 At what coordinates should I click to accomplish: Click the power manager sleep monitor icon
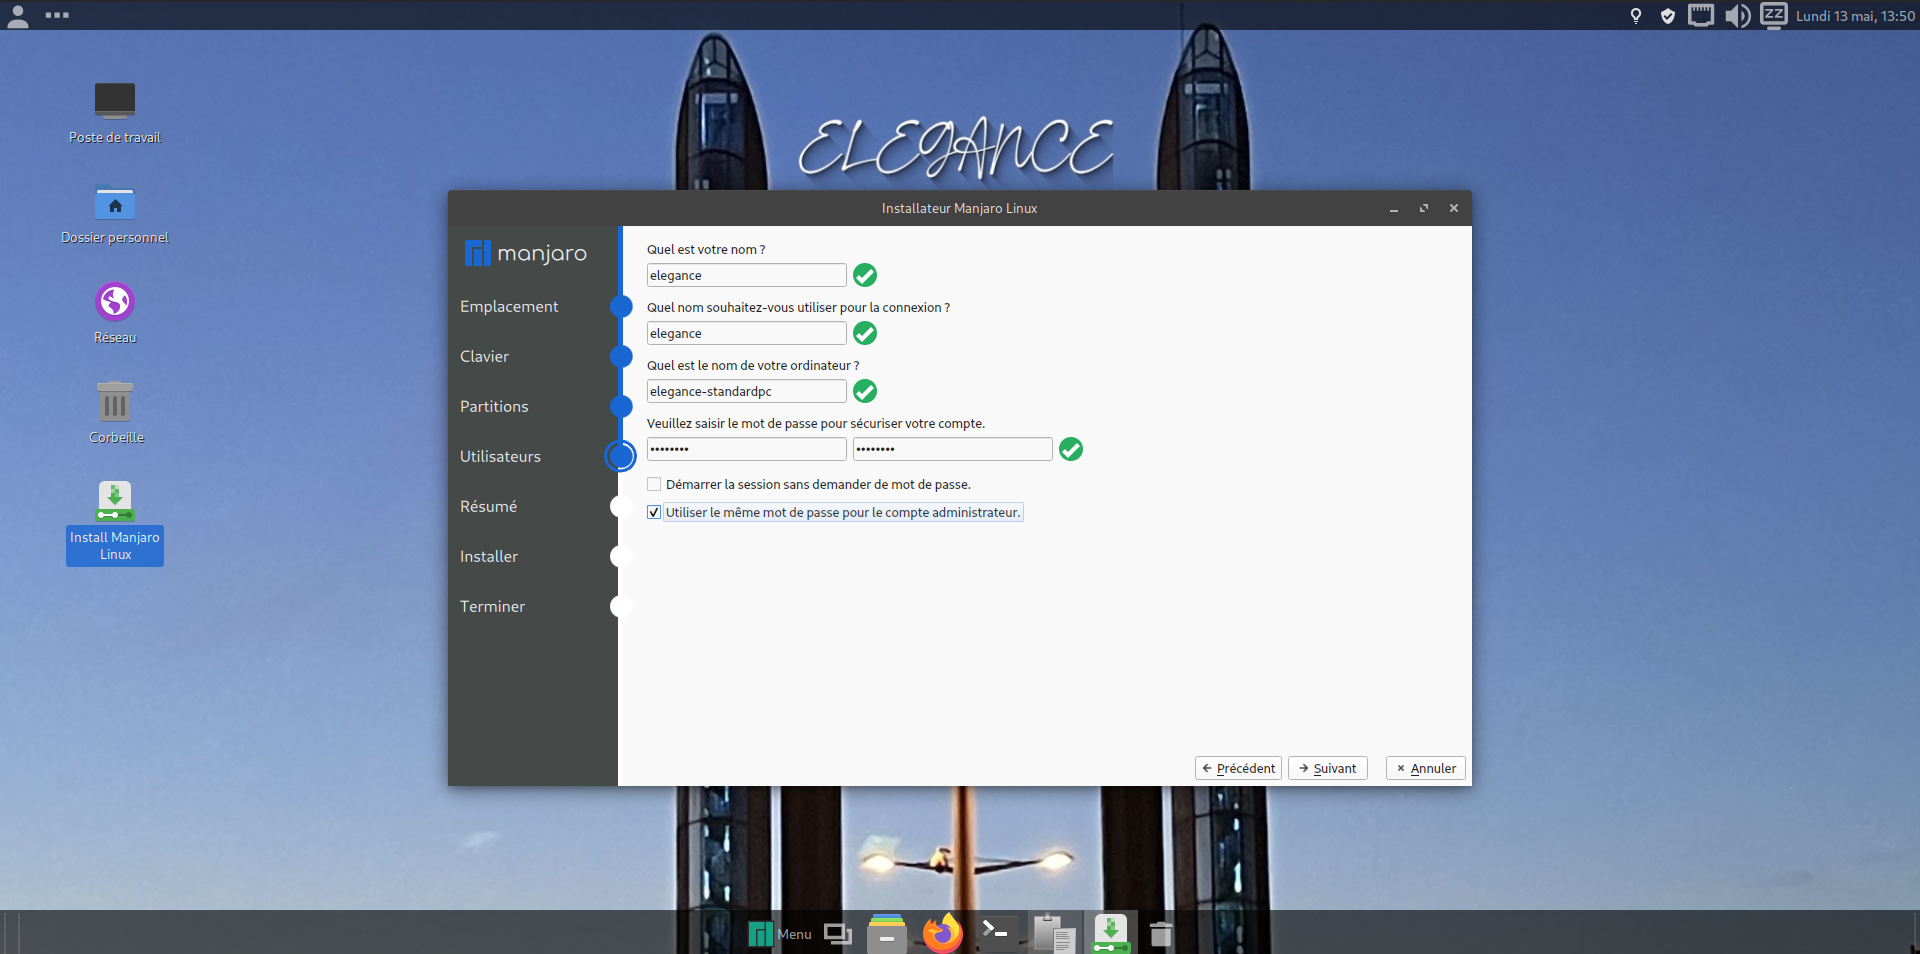(1773, 16)
